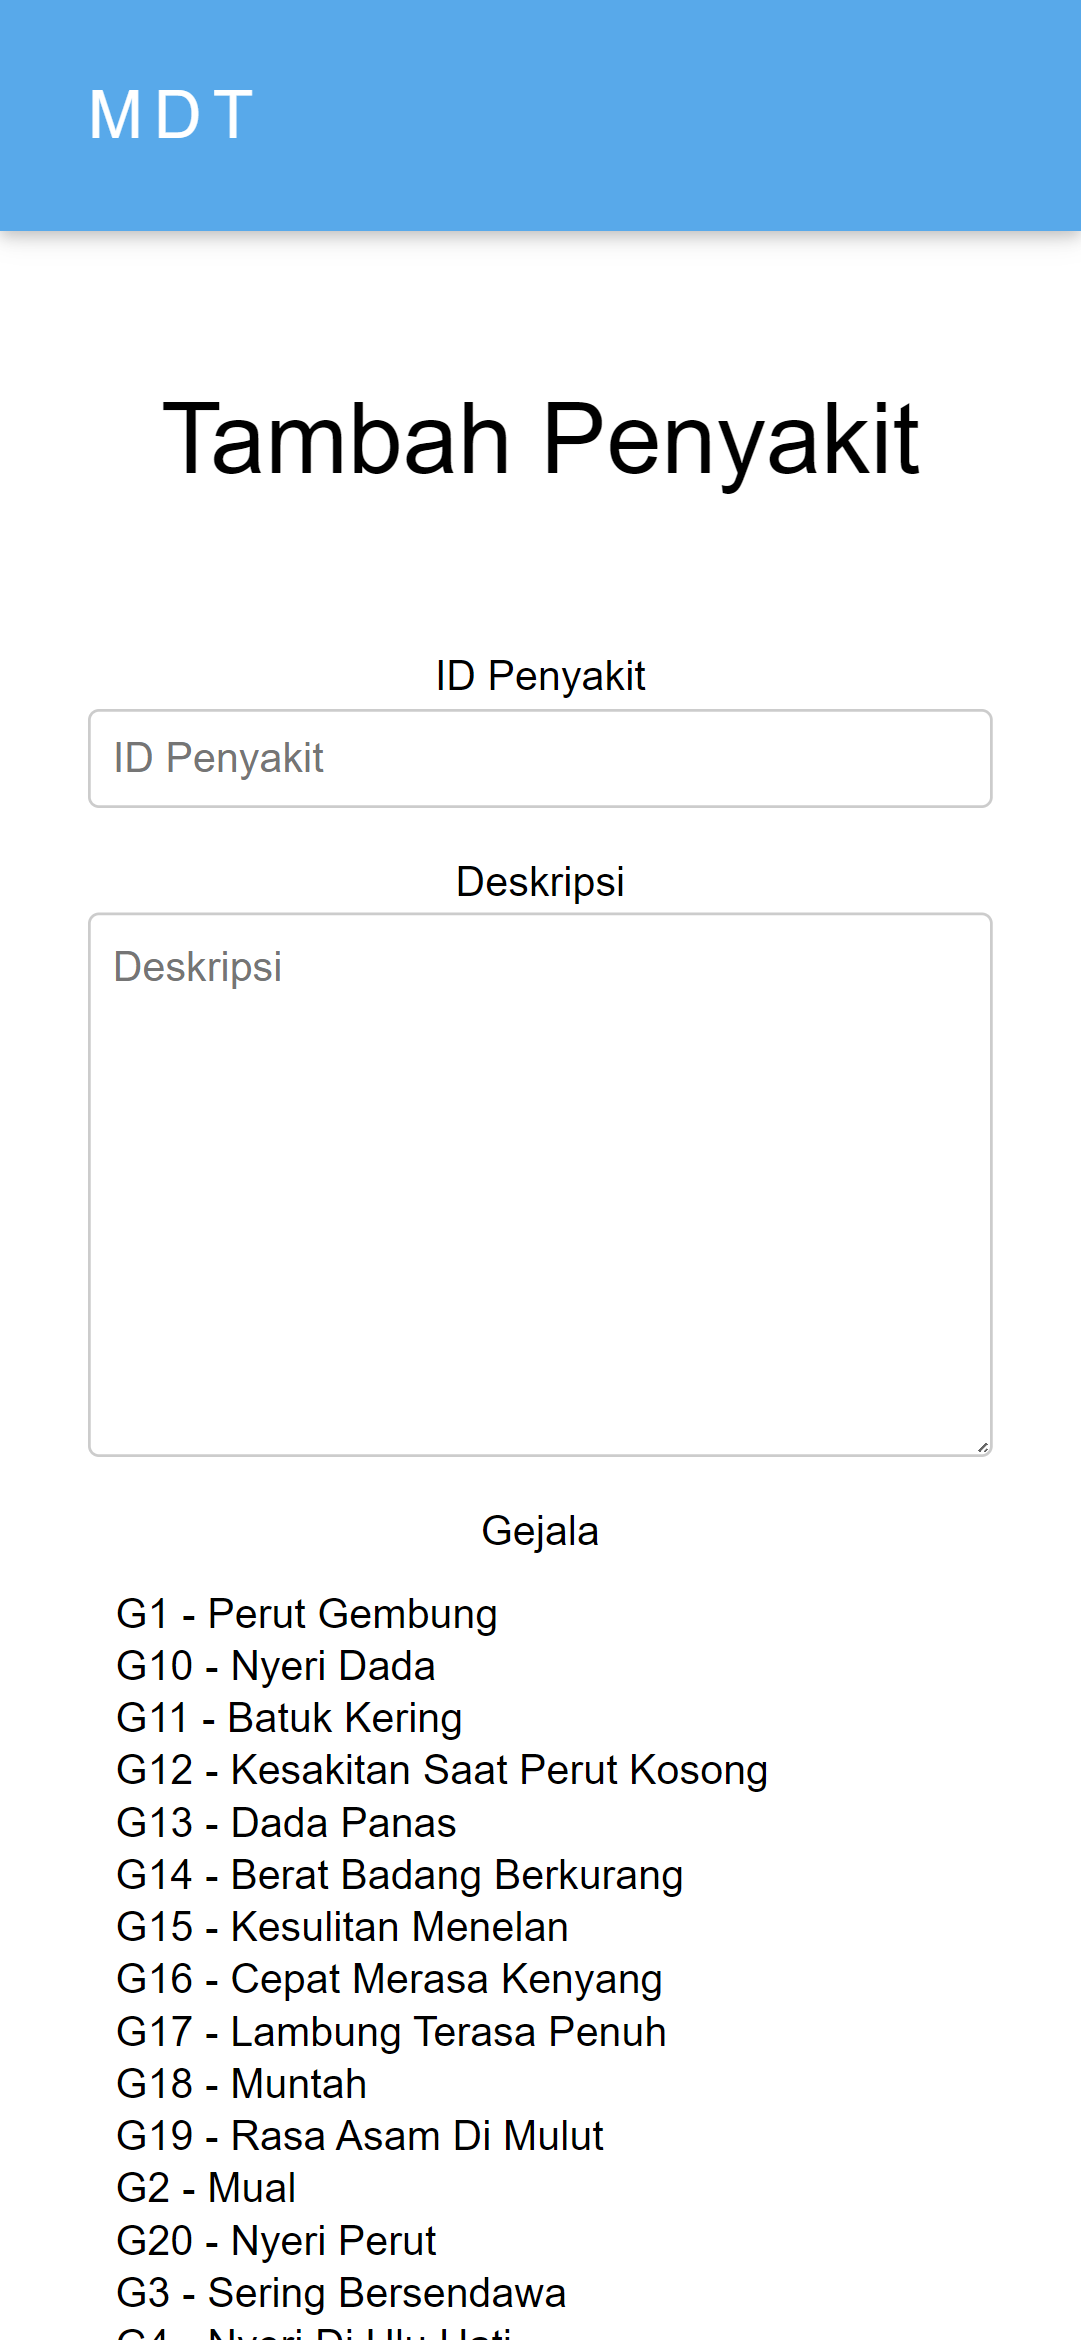The width and height of the screenshot is (1081, 2340).
Task: Select G10 - Nyeri Dada option
Action: pyautogui.click(x=275, y=1666)
